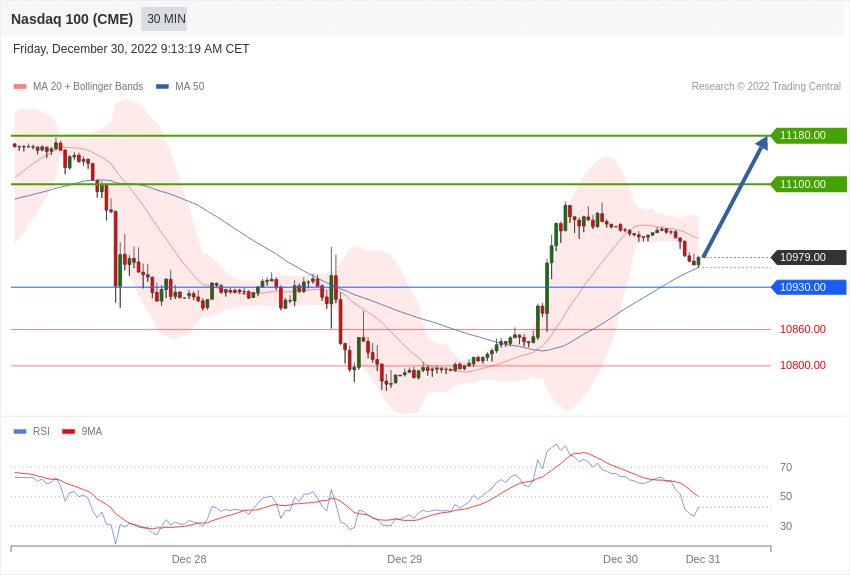Click the Dec 29 date axis label
The height and width of the screenshot is (576, 850).
pyautogui.click(x=404, y=559)
